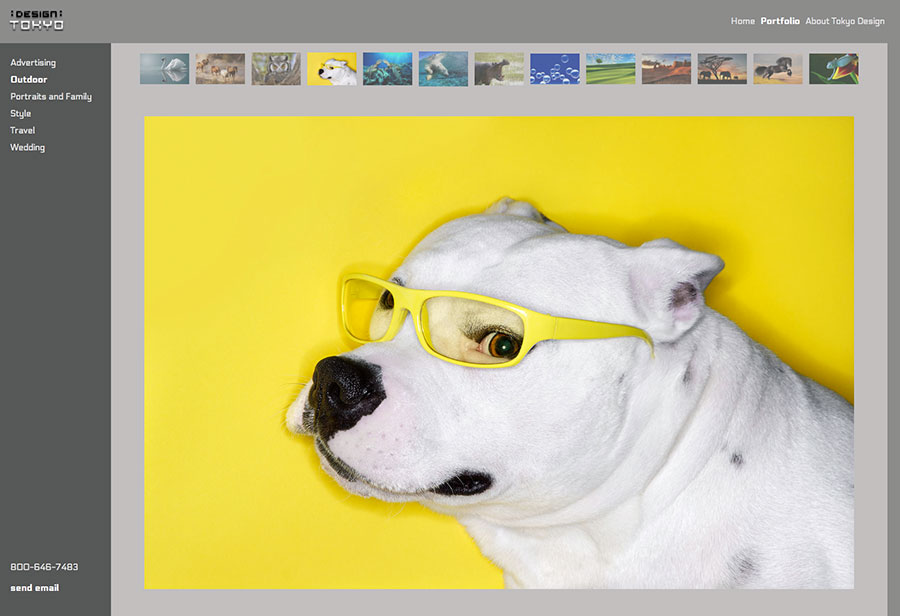Open About Tokyo Design page

pos(844,21)
